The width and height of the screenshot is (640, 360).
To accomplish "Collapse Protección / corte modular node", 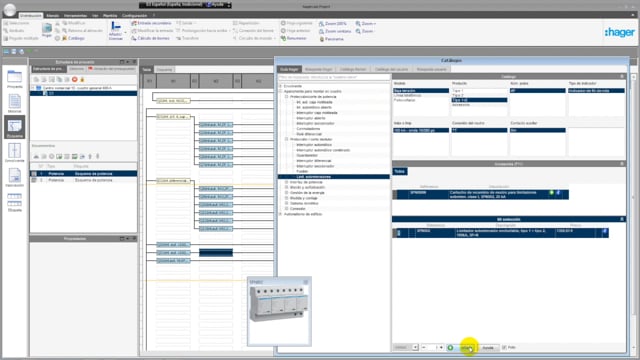I will (287, 139).
